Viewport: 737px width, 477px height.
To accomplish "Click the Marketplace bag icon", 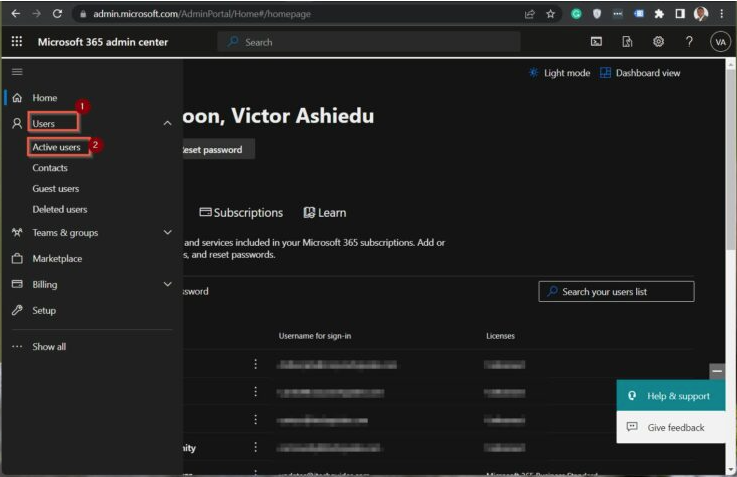I will (17, 258).
